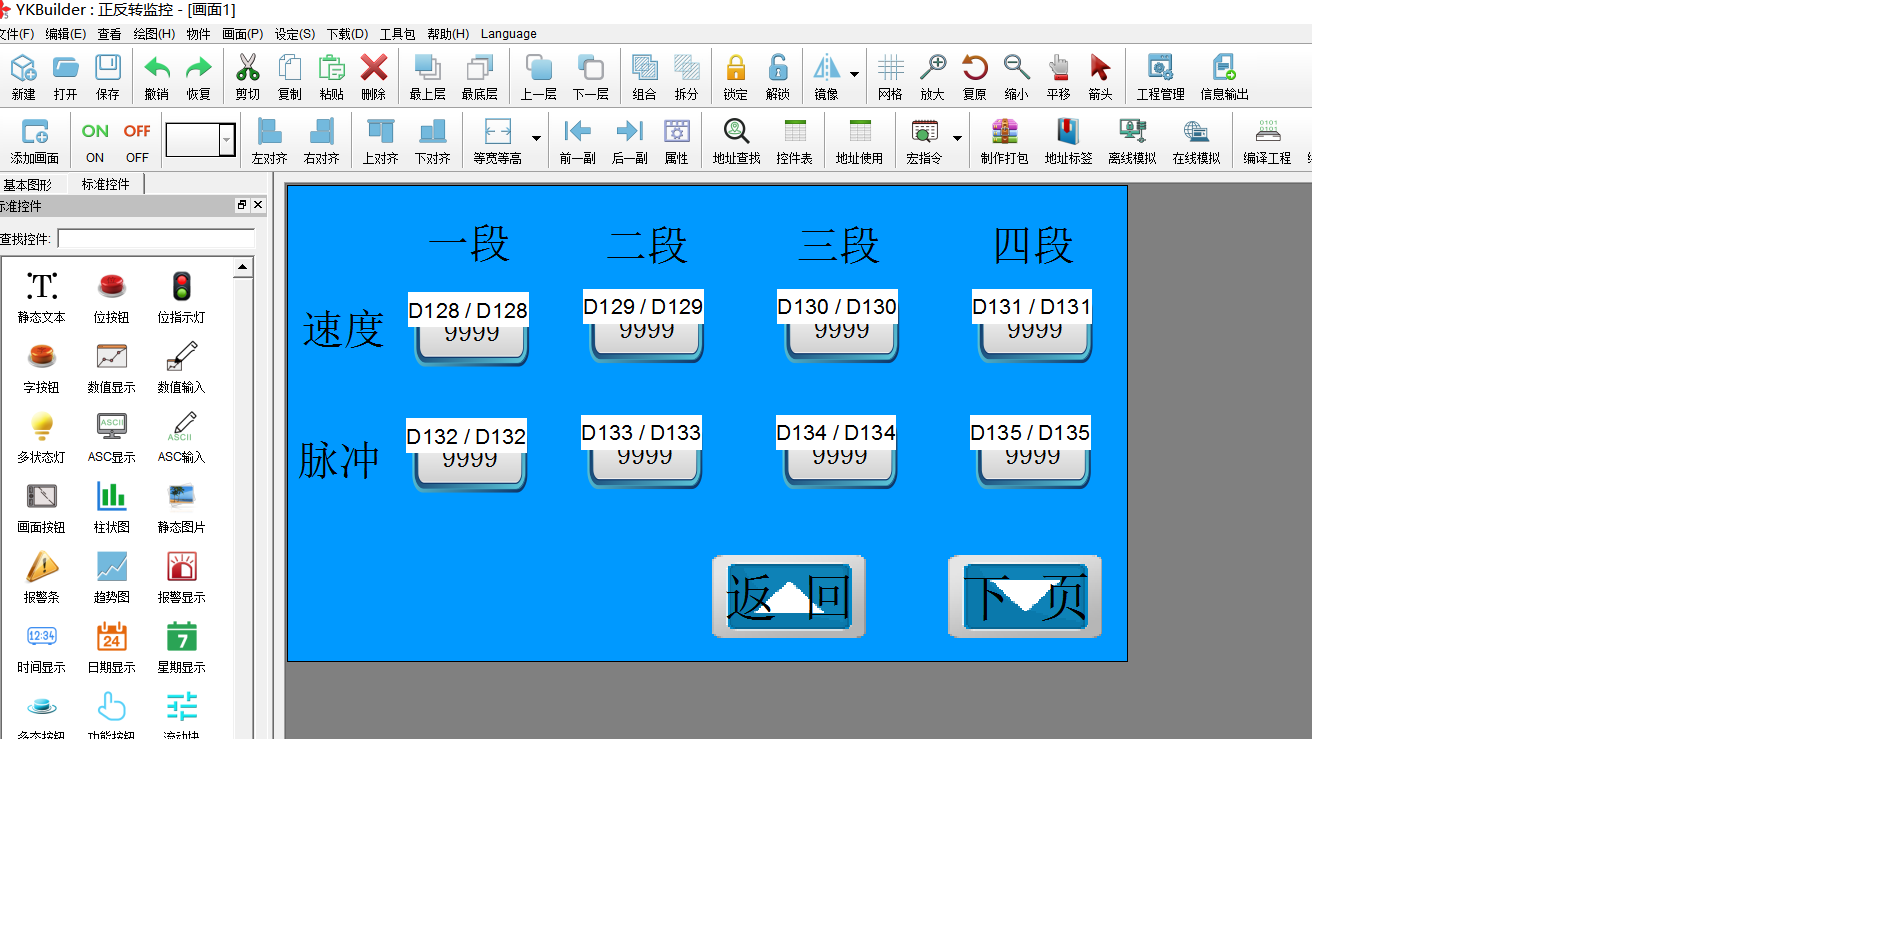Open the 下载(D) menu

[x=347, y=34]
